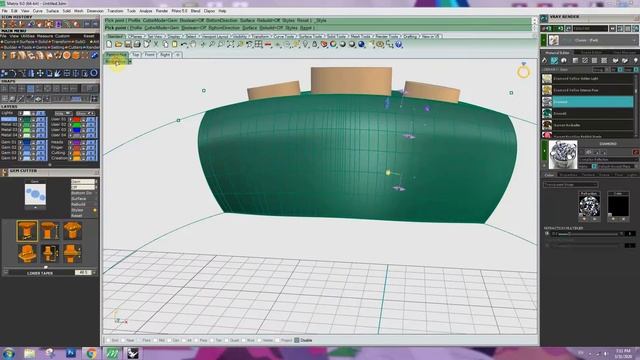Open Photoshop from taskbar
The height and width of the screenshot is (360, 640).
coord(71,353)
